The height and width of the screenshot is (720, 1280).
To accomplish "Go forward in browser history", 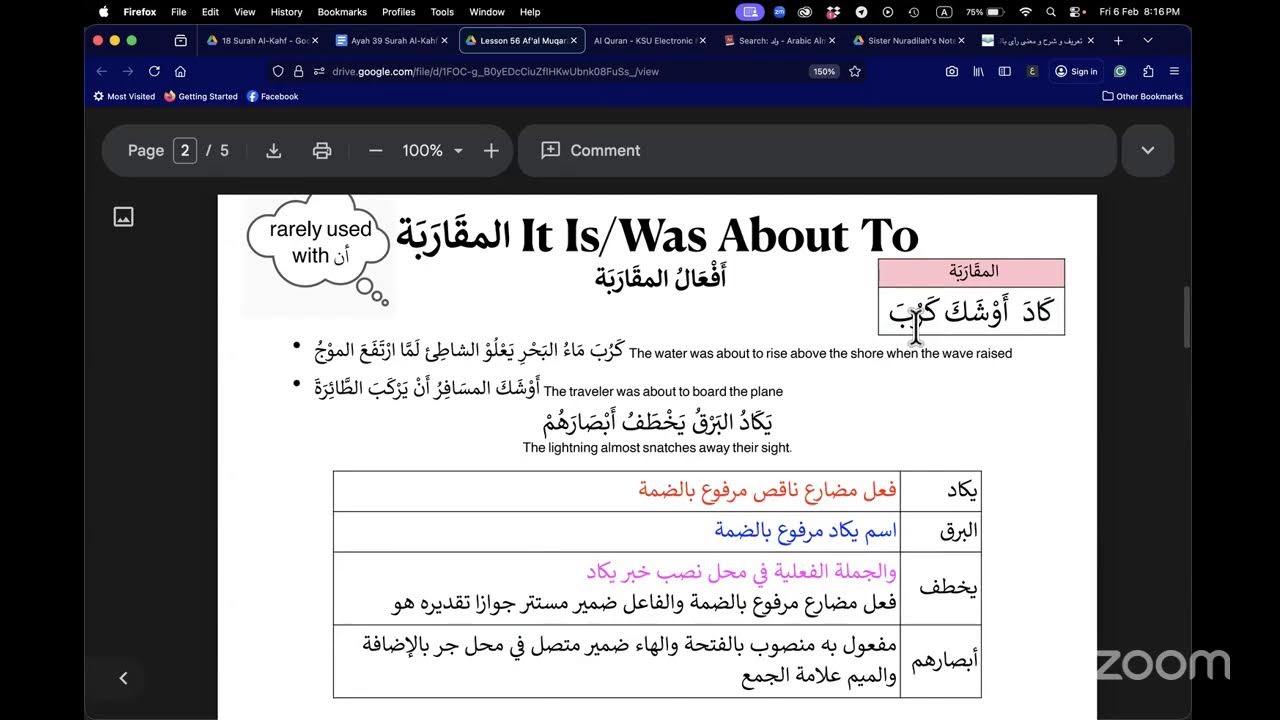I will tap(128, 71).
